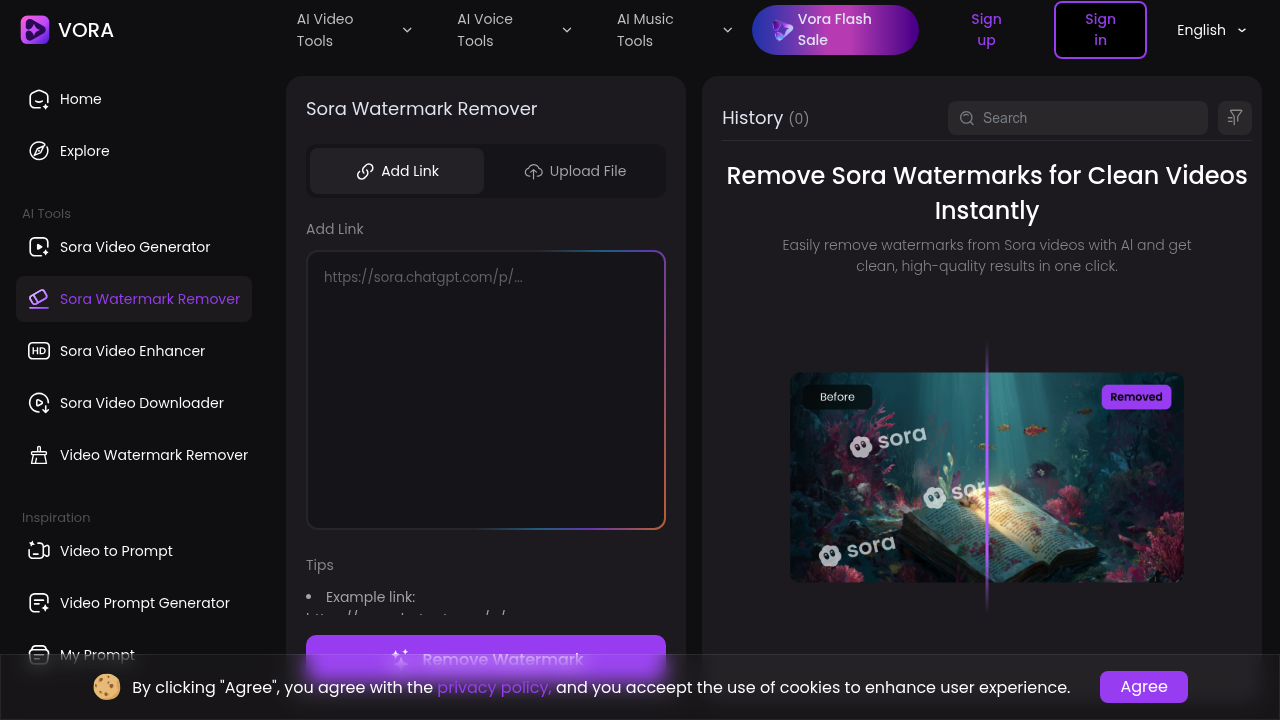Click the Sora video link input field

pos(485,389)
